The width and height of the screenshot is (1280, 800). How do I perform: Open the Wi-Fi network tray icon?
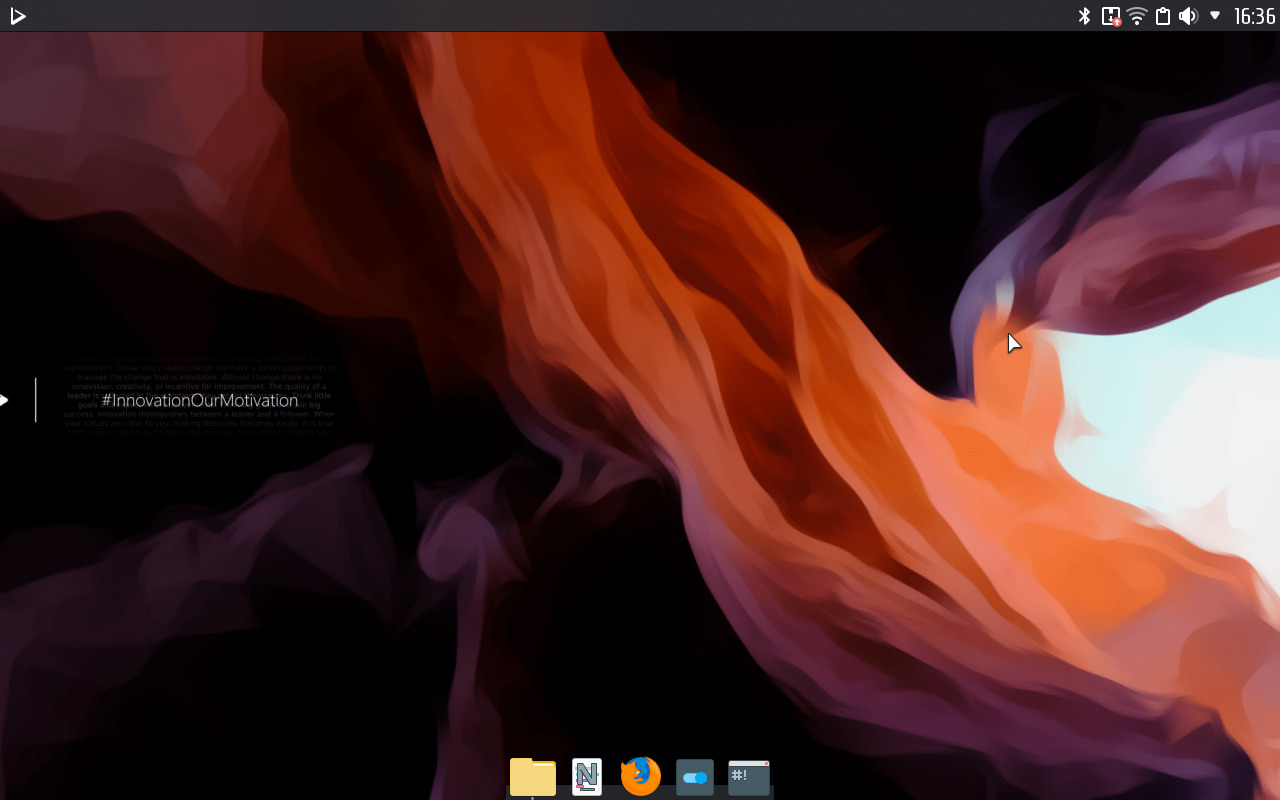pyautogui.click(x=1137, y=16)
